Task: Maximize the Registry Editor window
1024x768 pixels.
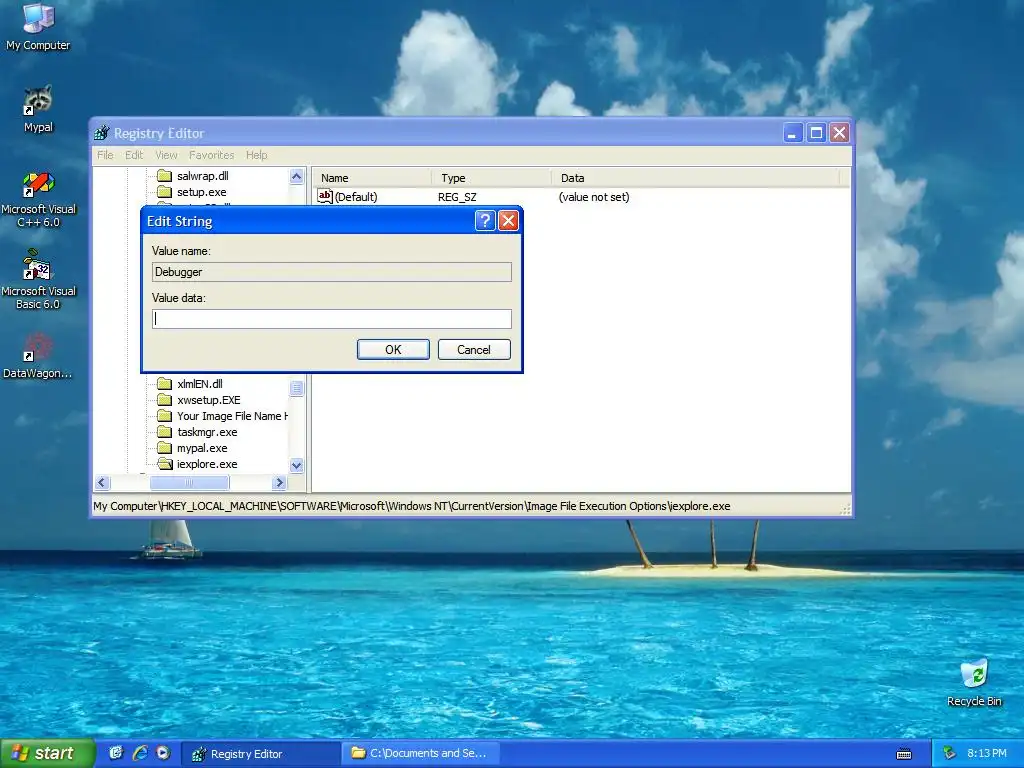Action: [816, 133]
